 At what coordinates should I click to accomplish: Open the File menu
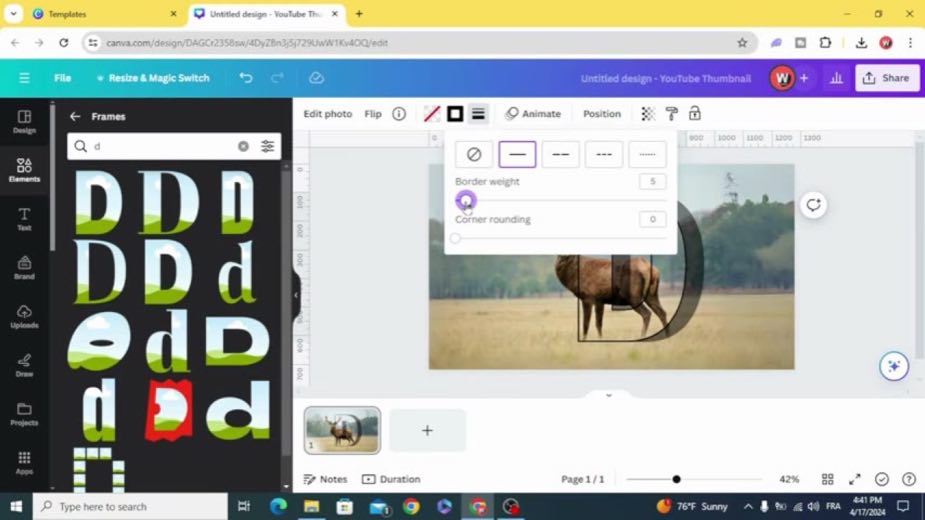point(63,78)
